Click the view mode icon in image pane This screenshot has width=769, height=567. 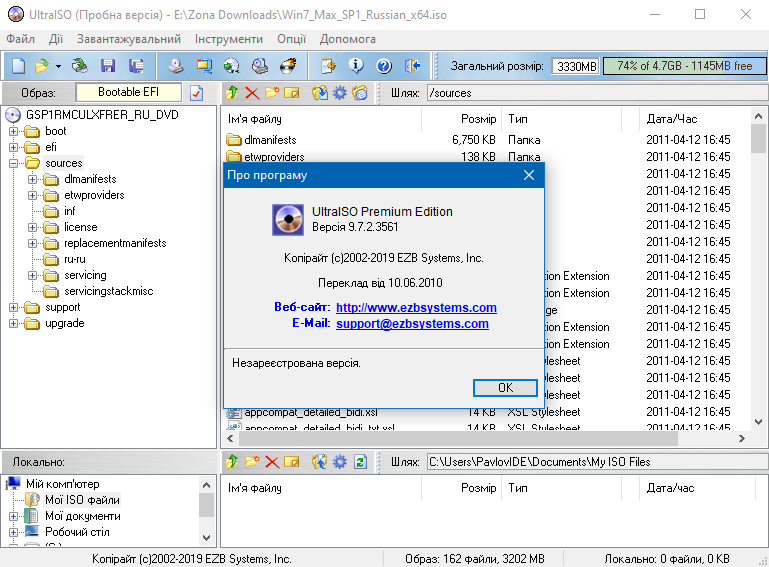click(359, 92)
